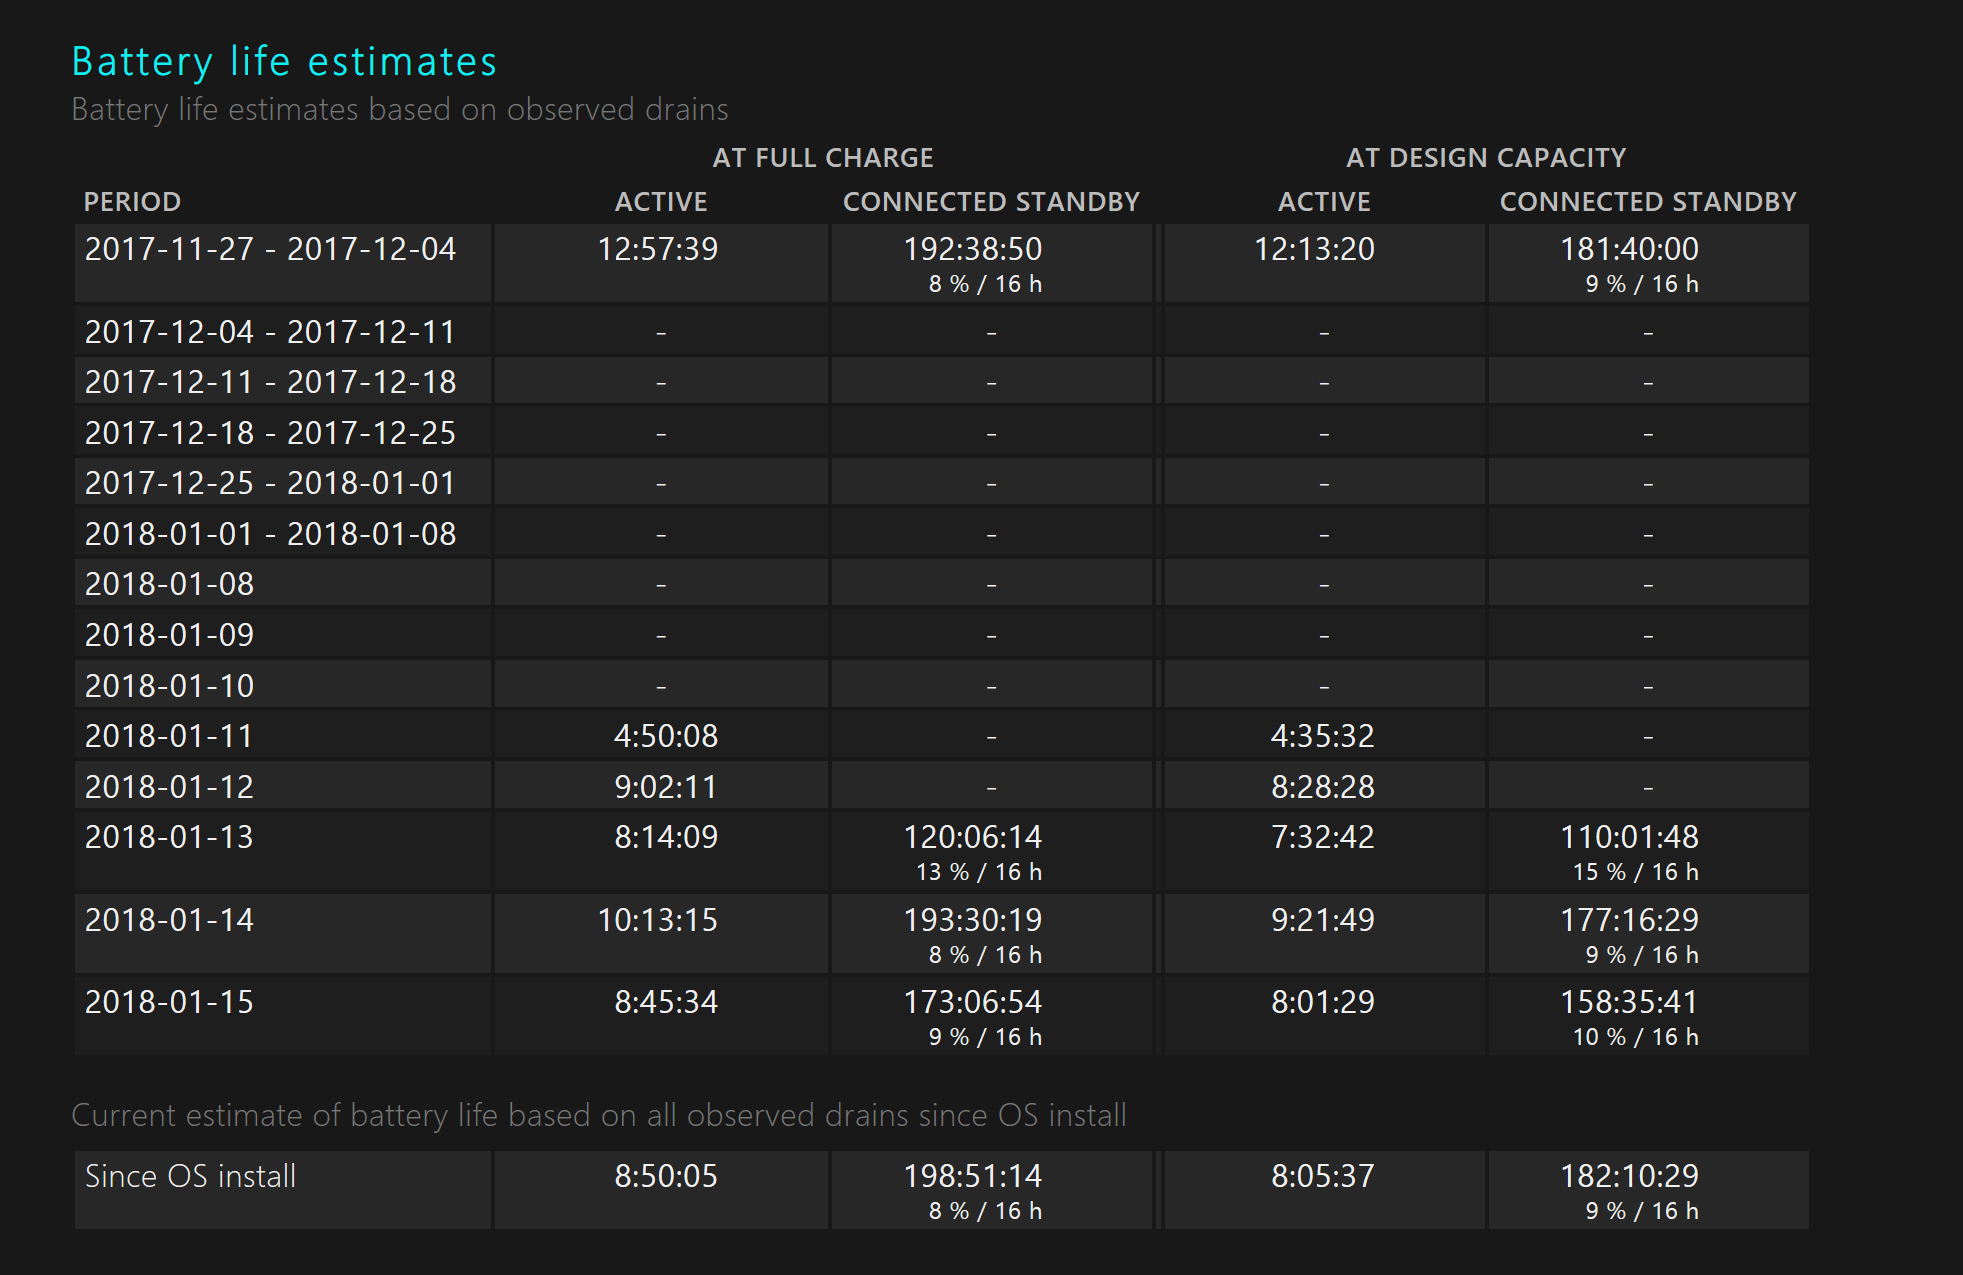1963x1275 pixels.
Task: Click the Battery life estimates heading
Action: [284, 62]
